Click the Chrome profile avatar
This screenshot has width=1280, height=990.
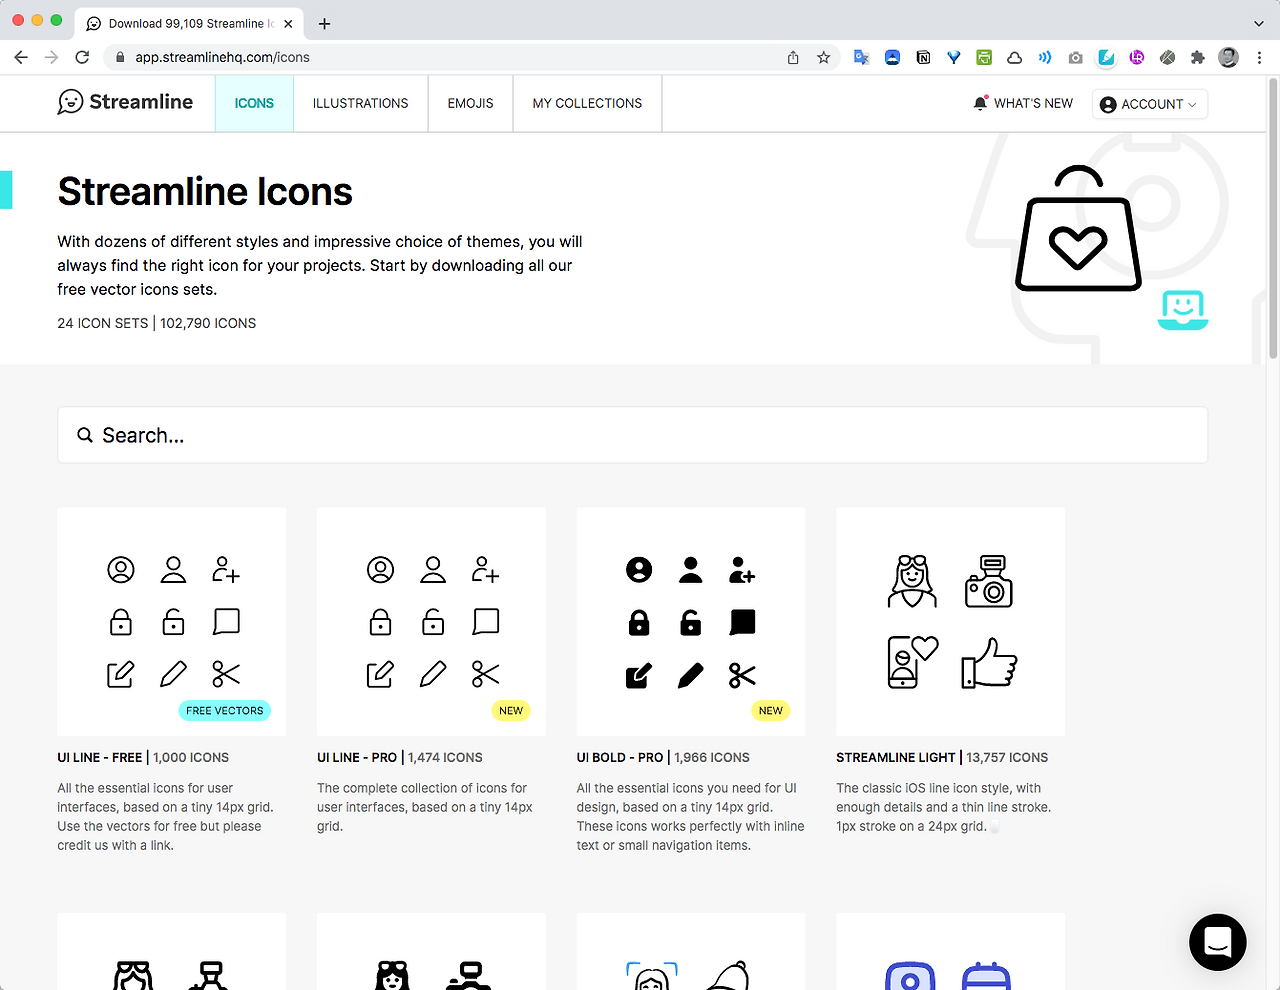tap(1229, 57)
